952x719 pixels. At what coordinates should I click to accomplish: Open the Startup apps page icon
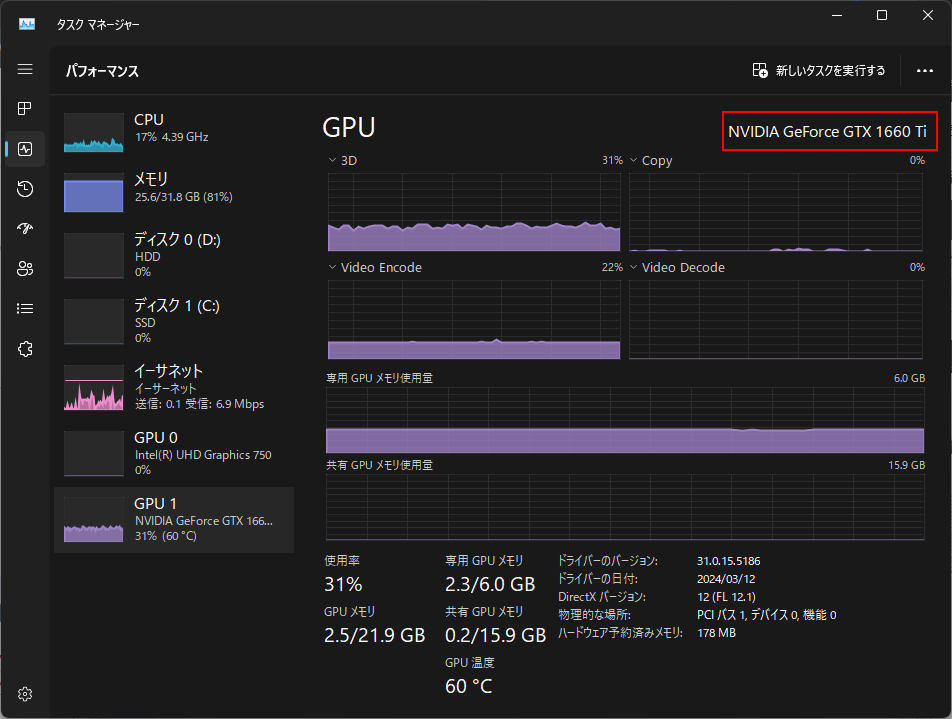[x=25, y=228]
